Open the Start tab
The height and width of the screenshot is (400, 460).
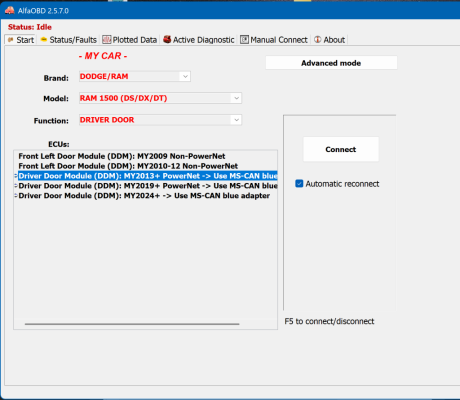[20, 40]
